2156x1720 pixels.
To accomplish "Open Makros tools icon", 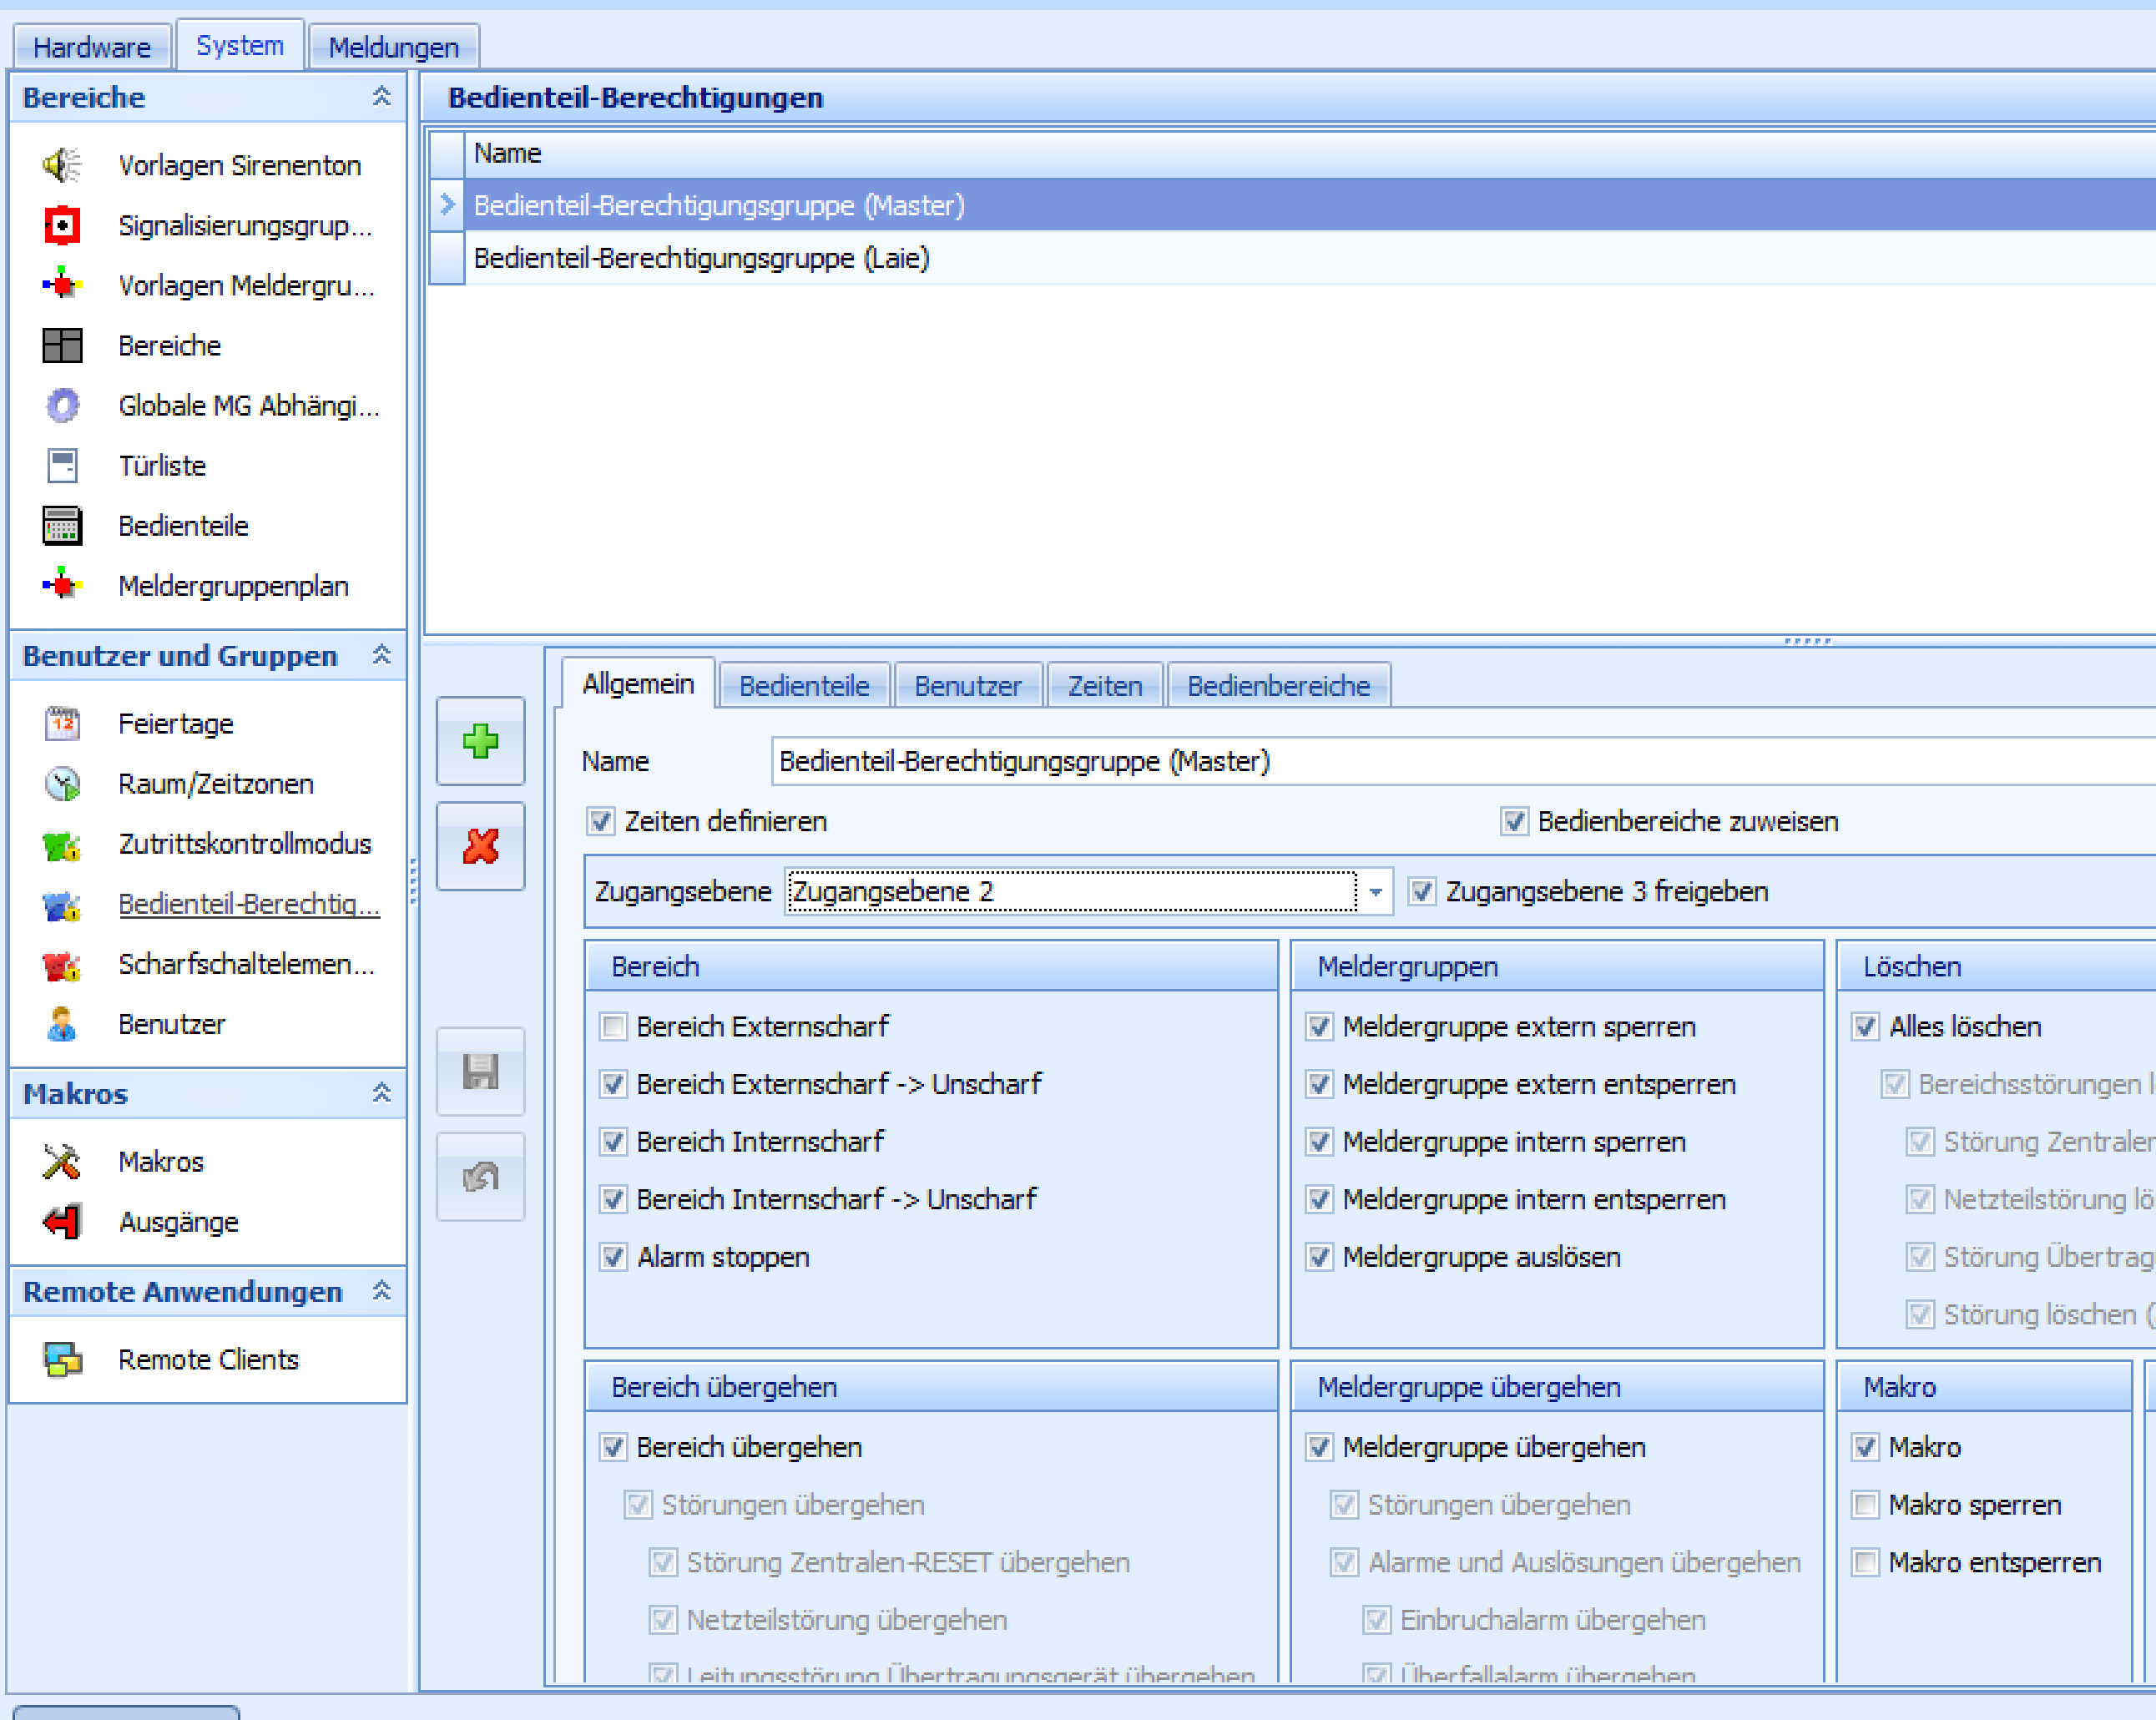I will pyautogui.click(x=62, y=1161).
